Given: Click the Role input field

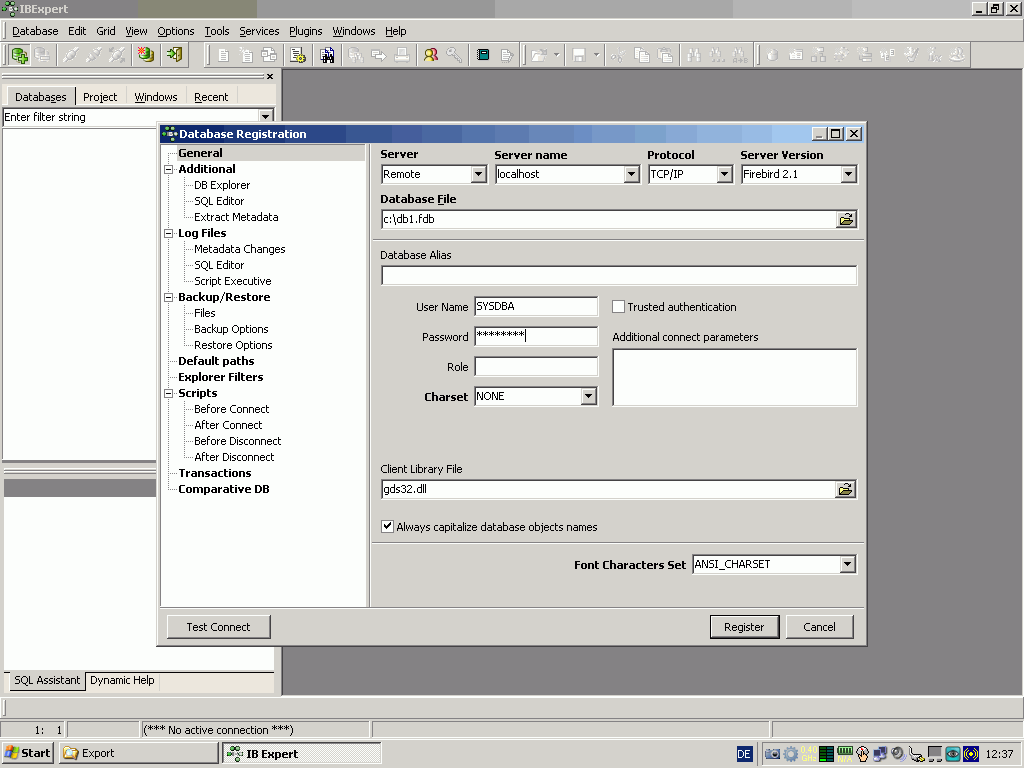Looking at the screenshot, I should (x=536, y=366).
